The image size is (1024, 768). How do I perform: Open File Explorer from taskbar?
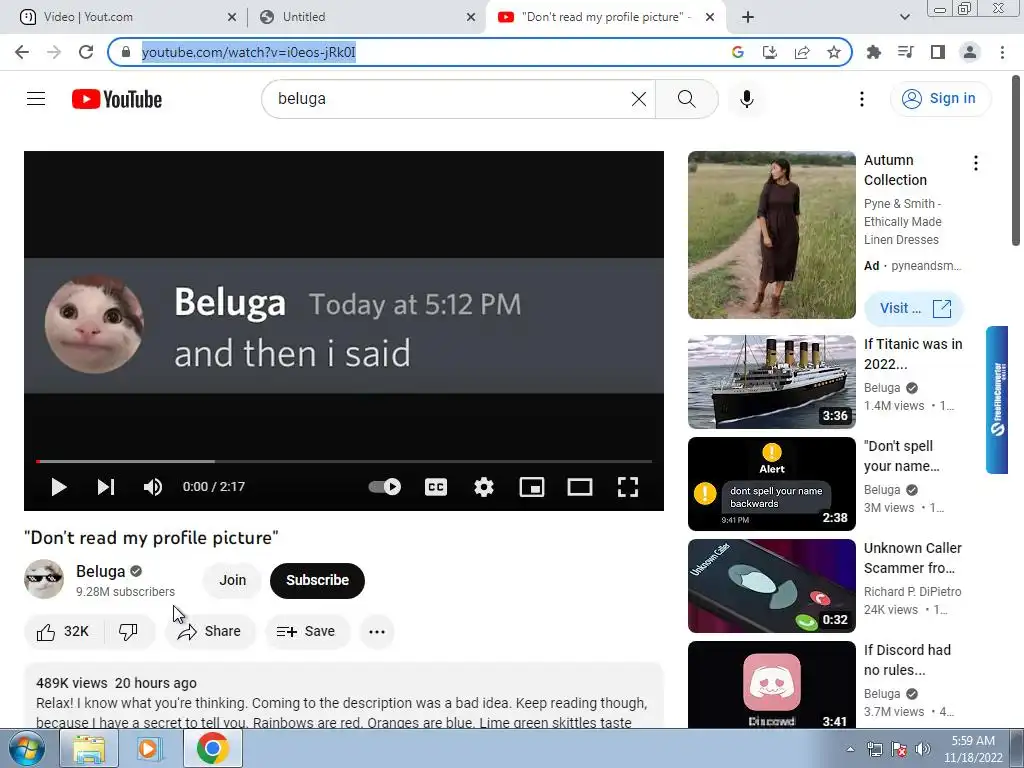pyautogui.click(x=89, y=749)
